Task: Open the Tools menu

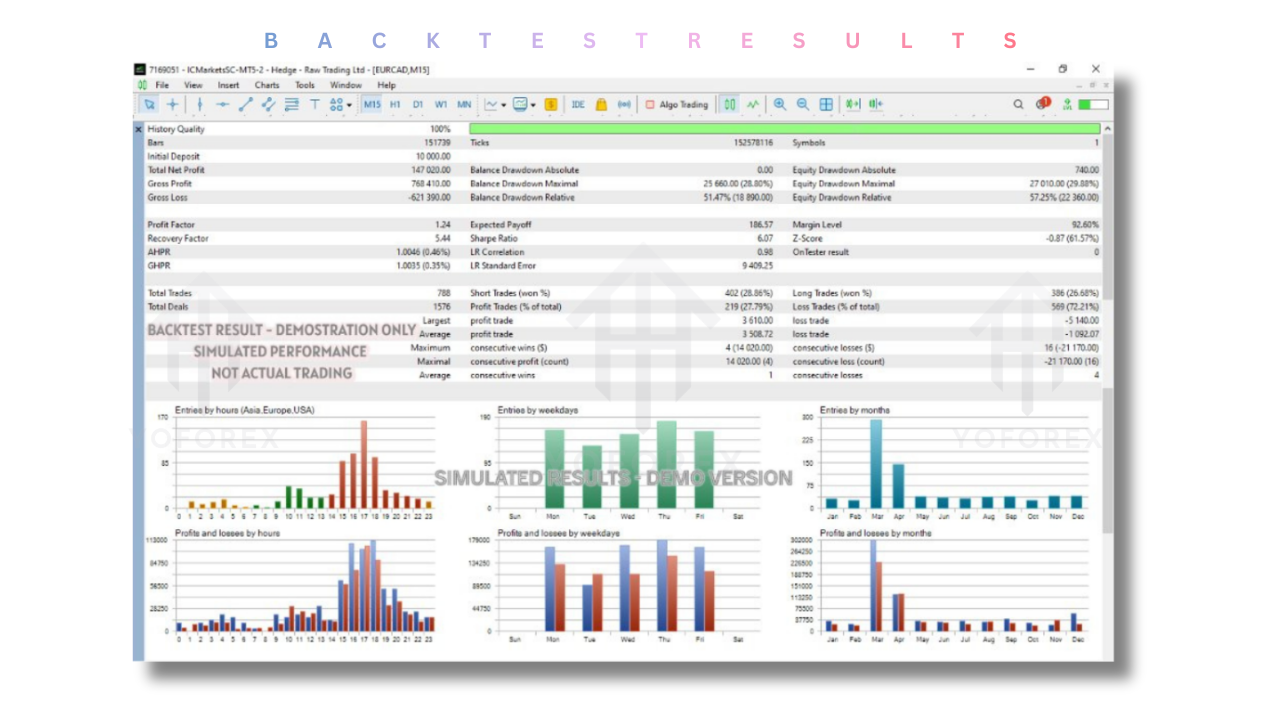Action: point(304,86)
